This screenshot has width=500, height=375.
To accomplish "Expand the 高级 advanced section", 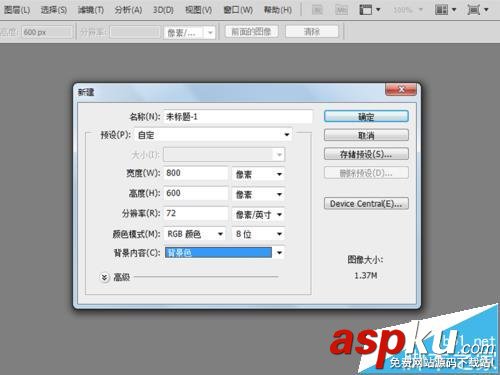I will click(104, 277).
